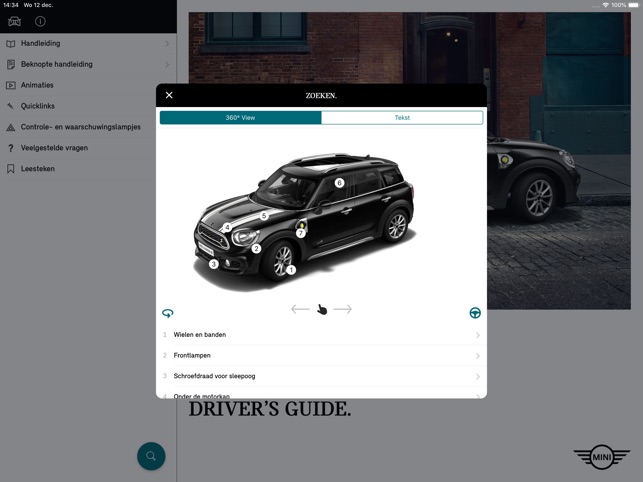Switch to the 360° View tab
The height and width of the screenshot is (482, 643).
[240, 118]
